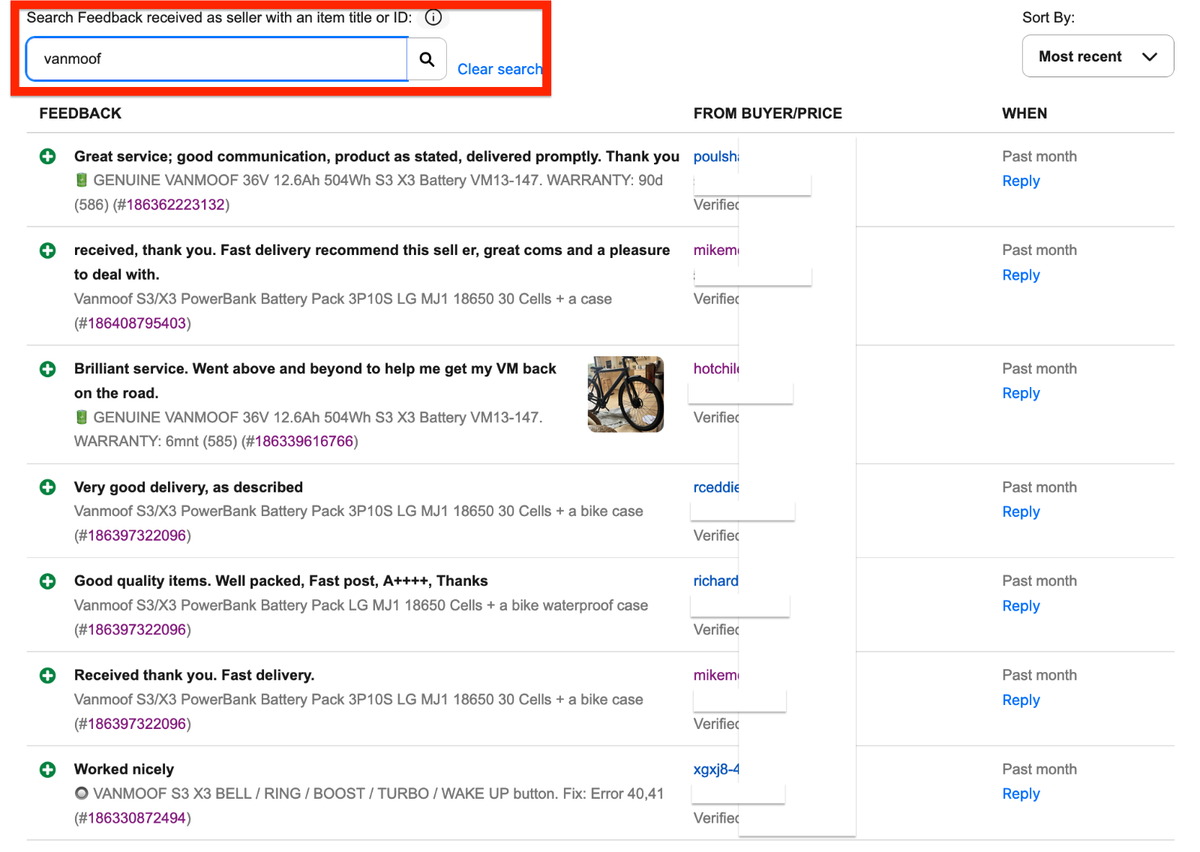This screenshot has width=1200, height=852.
Task: Click the Clear search link
Action: [x=499, y=69]
